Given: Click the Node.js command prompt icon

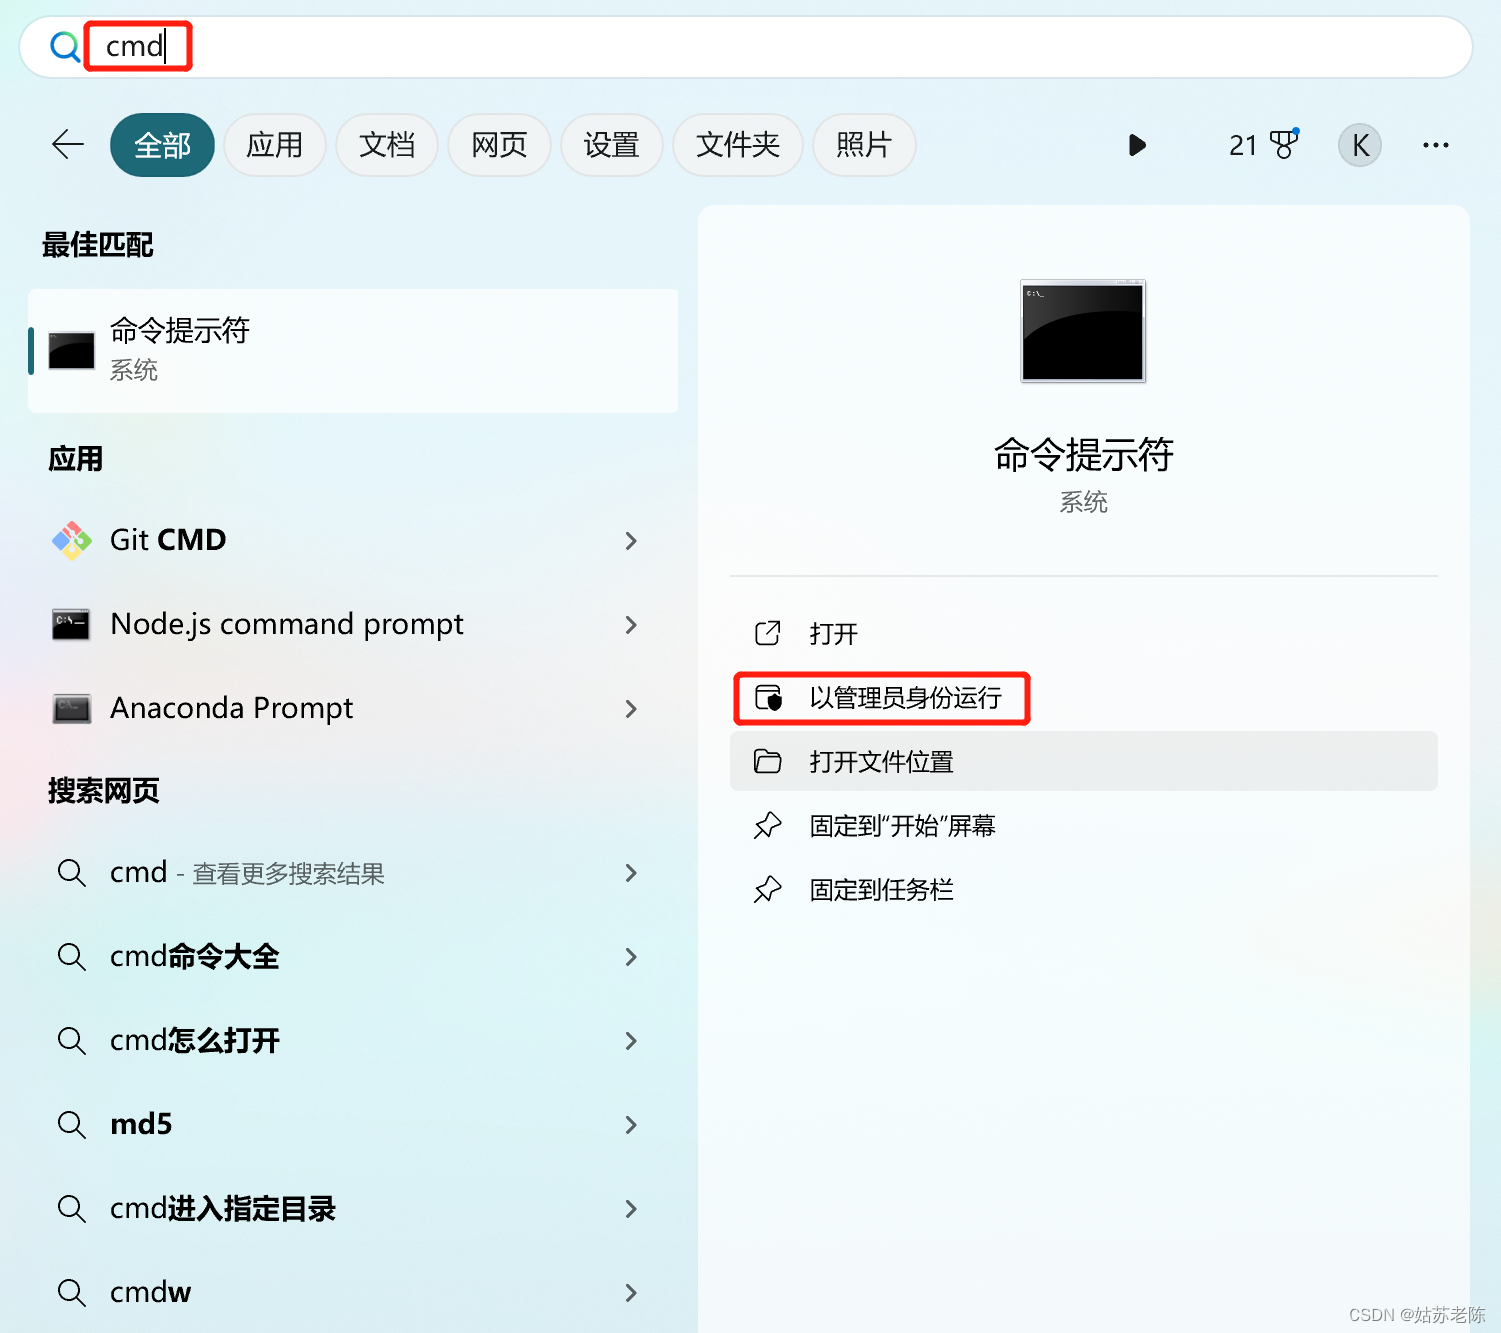Looking at the screenshot, I should click(71, 625).
